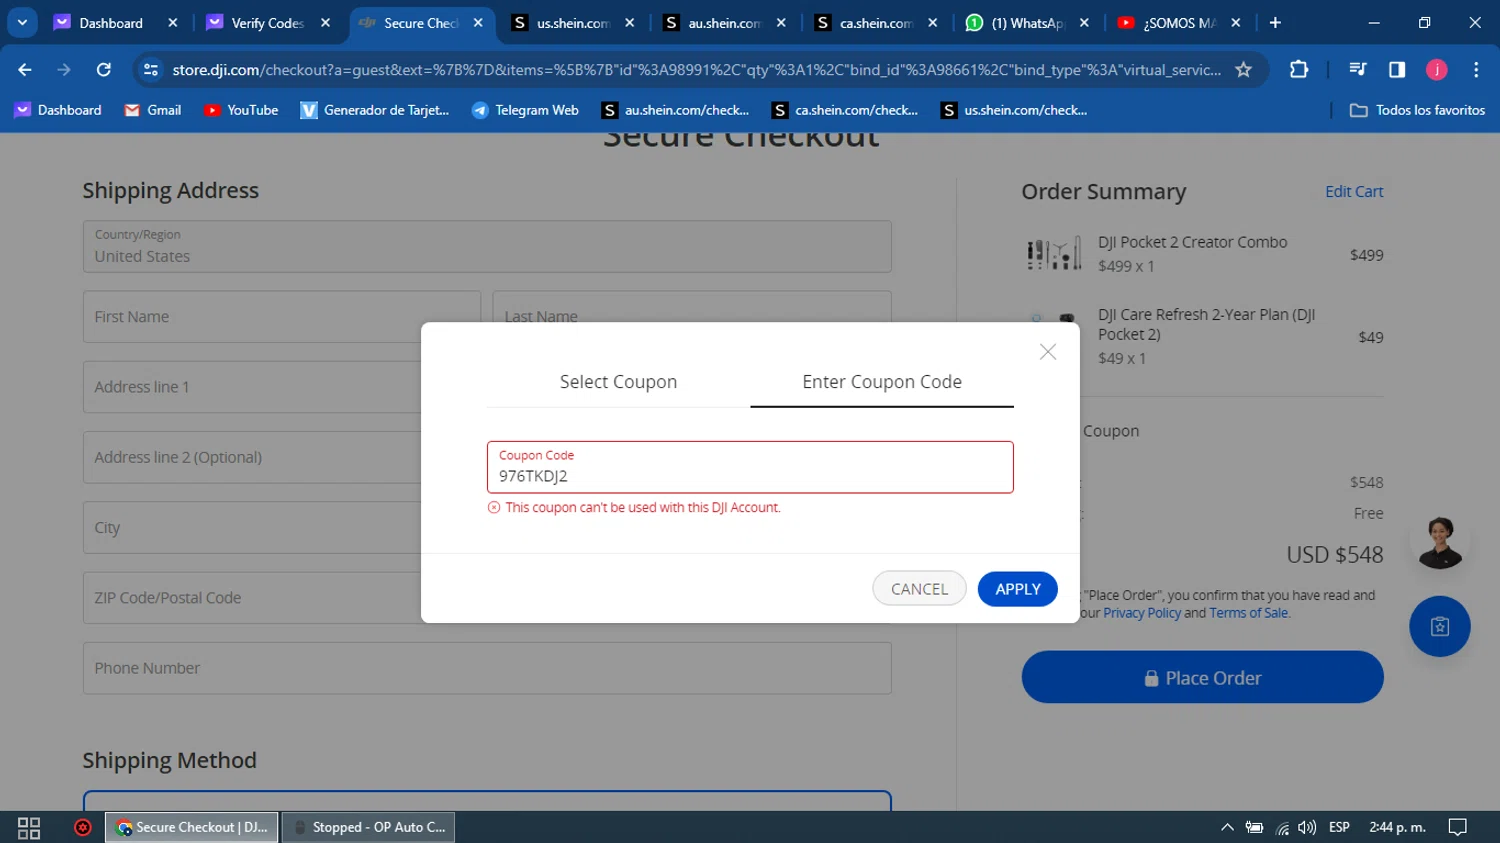The width and height of the screenshot is (1500, 843).
Task: Open the Enter Coupon Code tab
Action: click(x=882, y=382)
